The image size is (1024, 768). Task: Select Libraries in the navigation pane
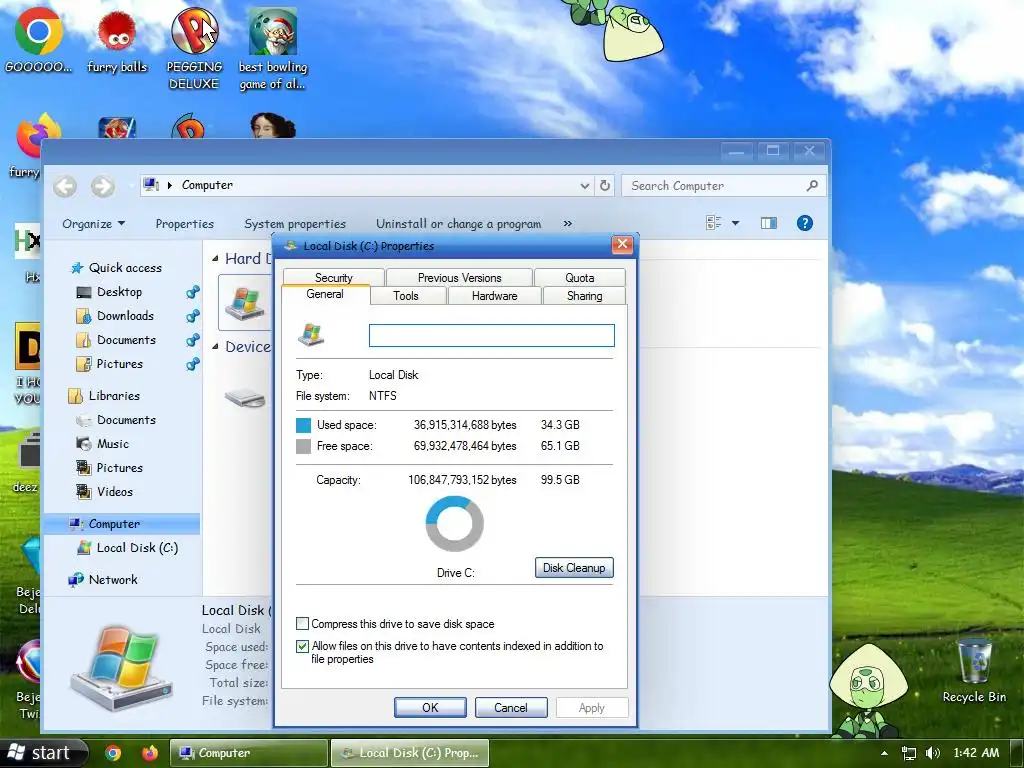click(114, 396)
